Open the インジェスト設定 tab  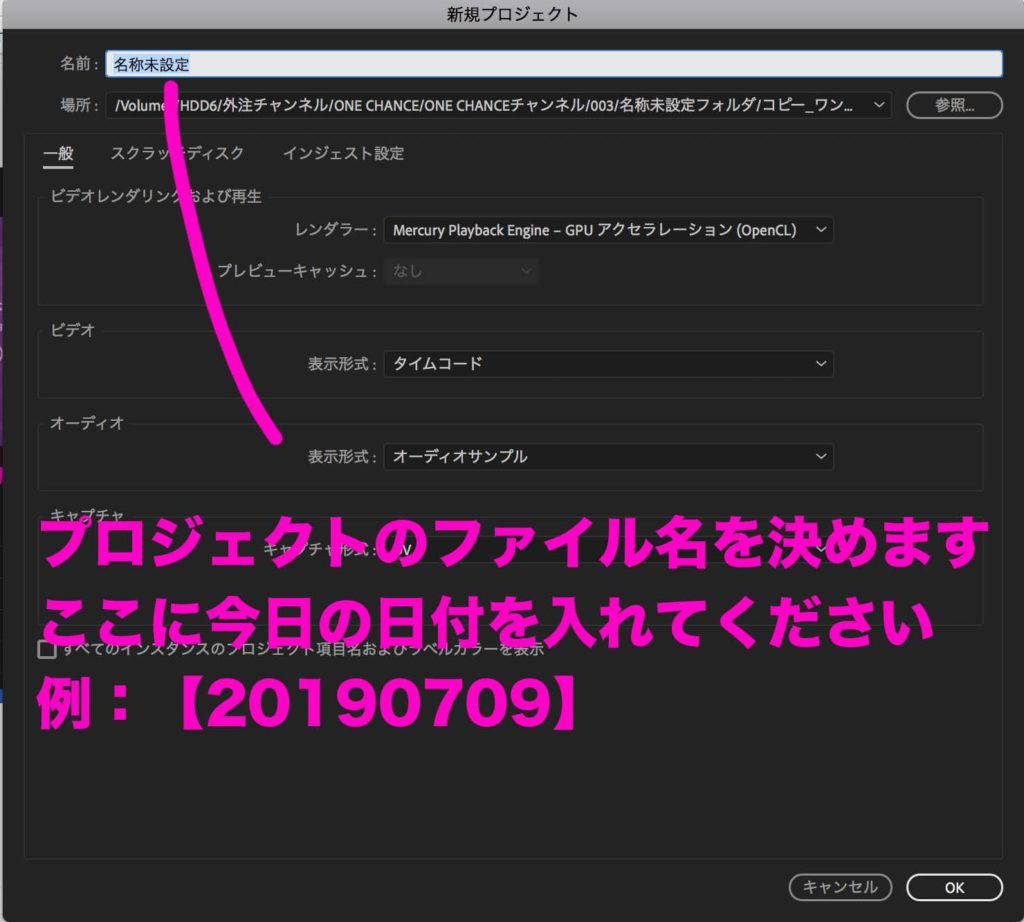click(x=343, y=153)
